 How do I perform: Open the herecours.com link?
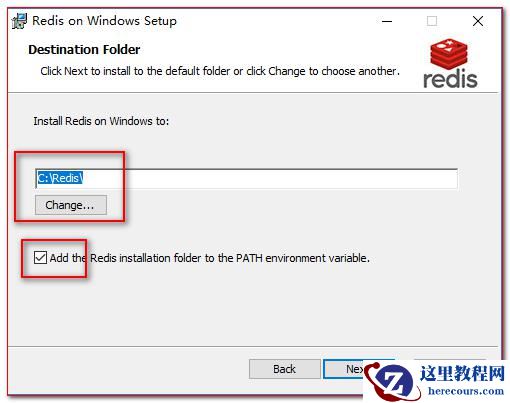[x=466, y=391]
